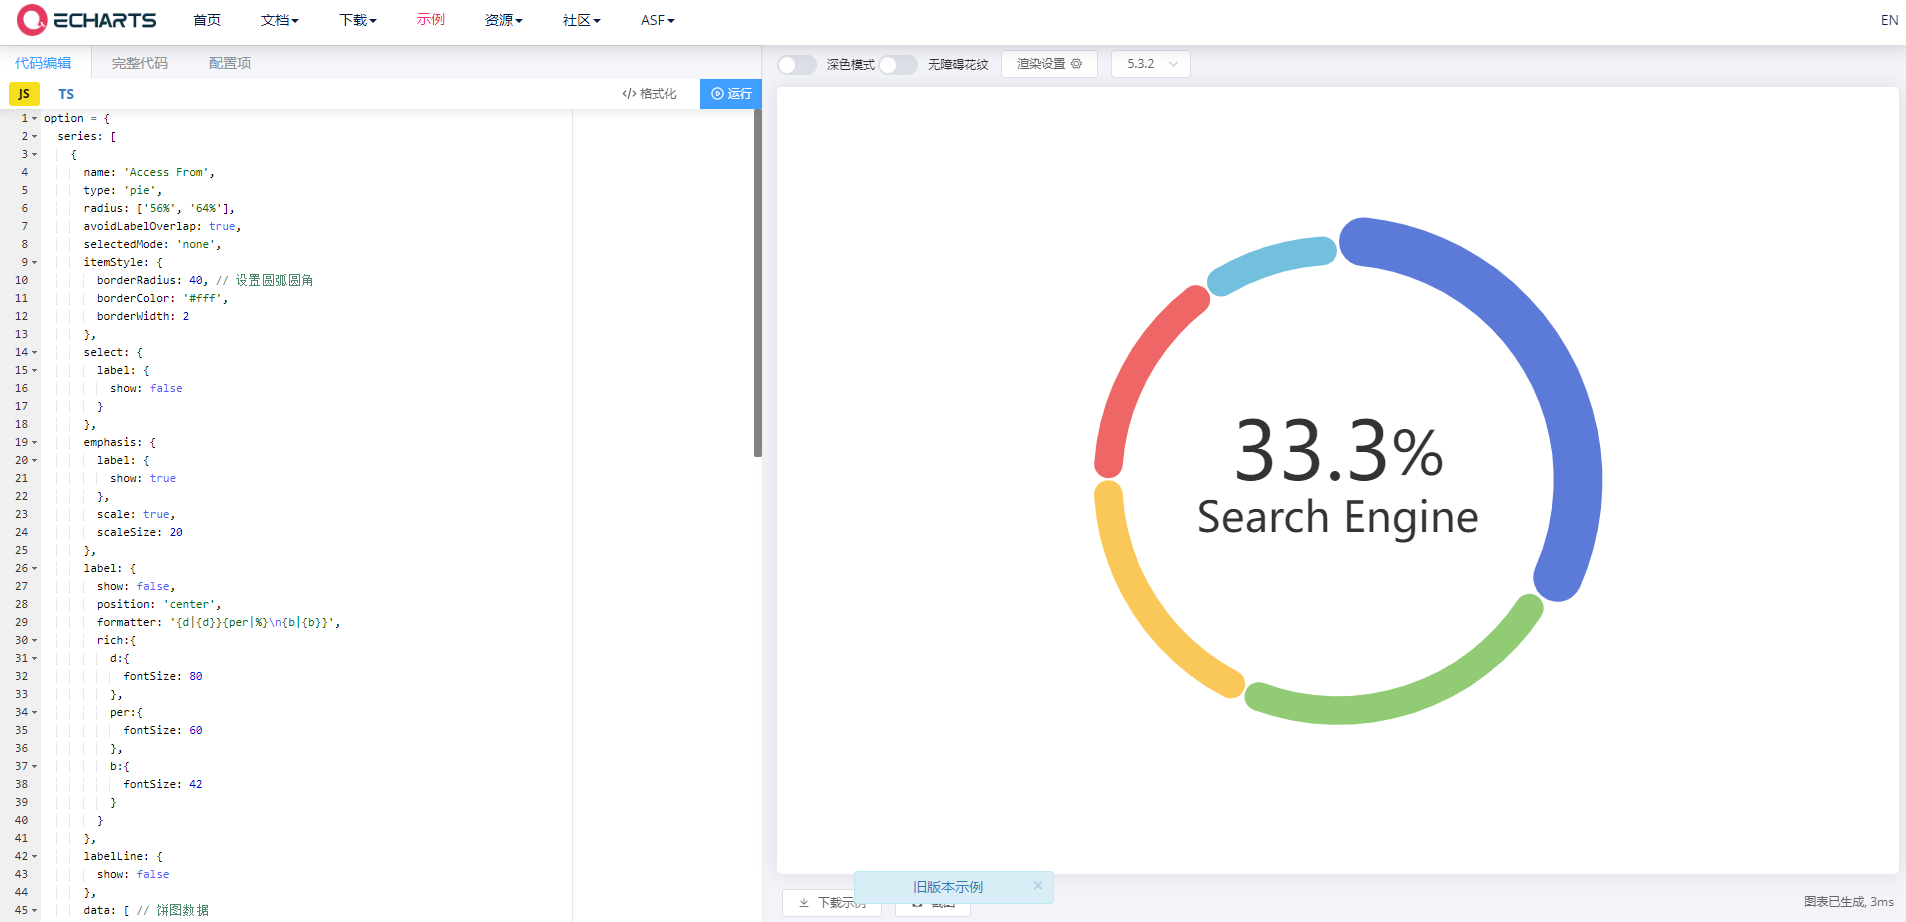Switch site language to EN

tap(1889, 20)
